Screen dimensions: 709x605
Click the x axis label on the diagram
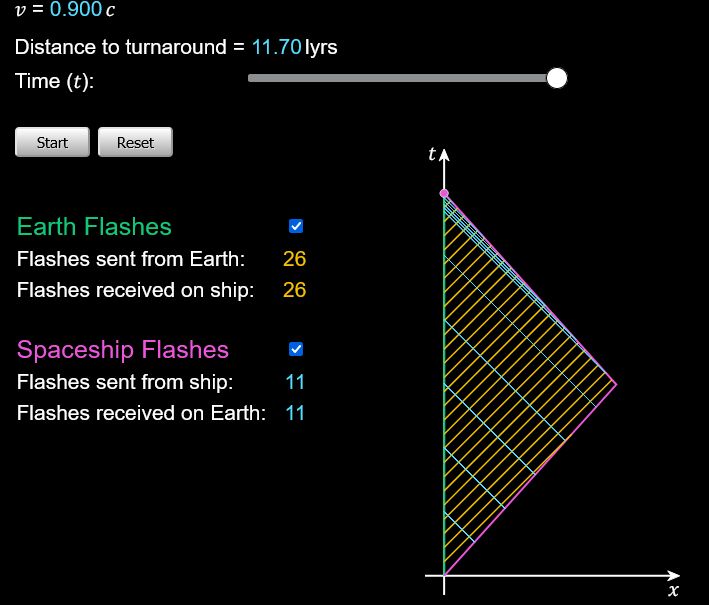(674, 590)
